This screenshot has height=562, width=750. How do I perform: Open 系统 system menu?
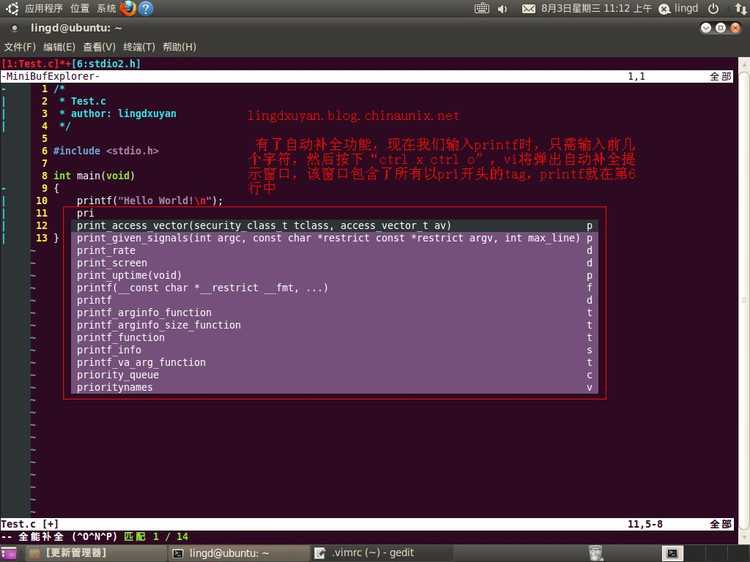106,9
